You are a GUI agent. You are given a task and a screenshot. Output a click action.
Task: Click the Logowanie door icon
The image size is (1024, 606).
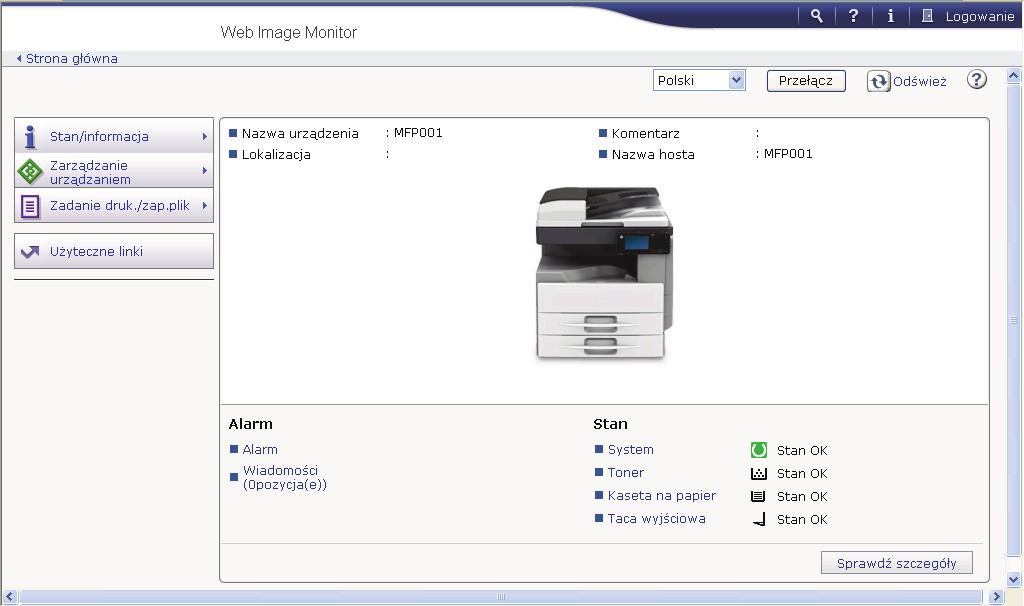(927, 16)
